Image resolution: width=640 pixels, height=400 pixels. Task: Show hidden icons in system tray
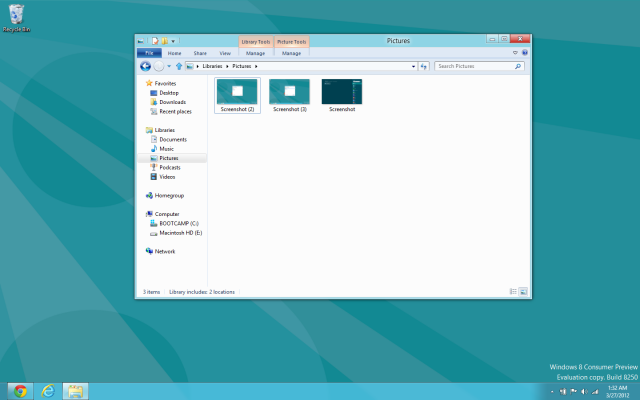pyautogui.click(x=552, y=392)
